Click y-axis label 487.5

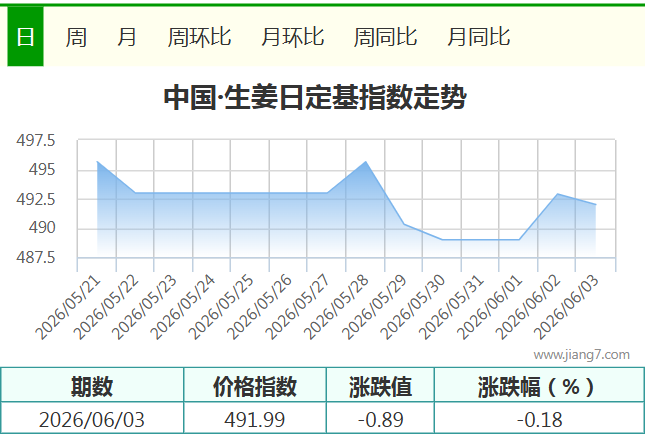tap(35, 257)
